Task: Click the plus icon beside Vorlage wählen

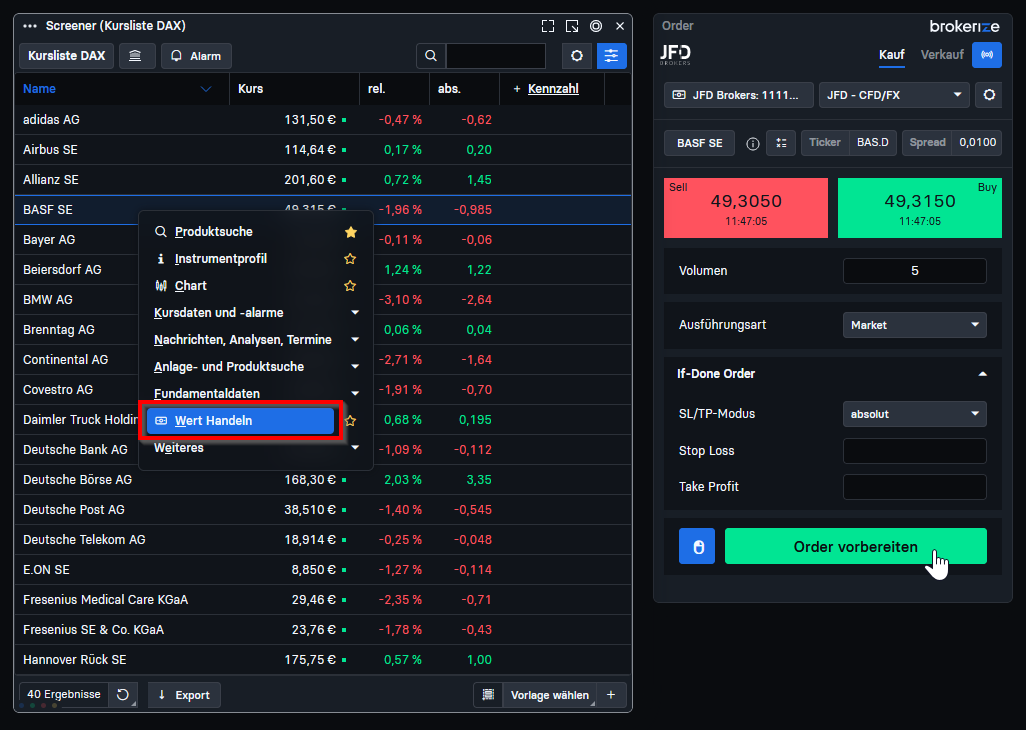Action: (x=610, y=695)
